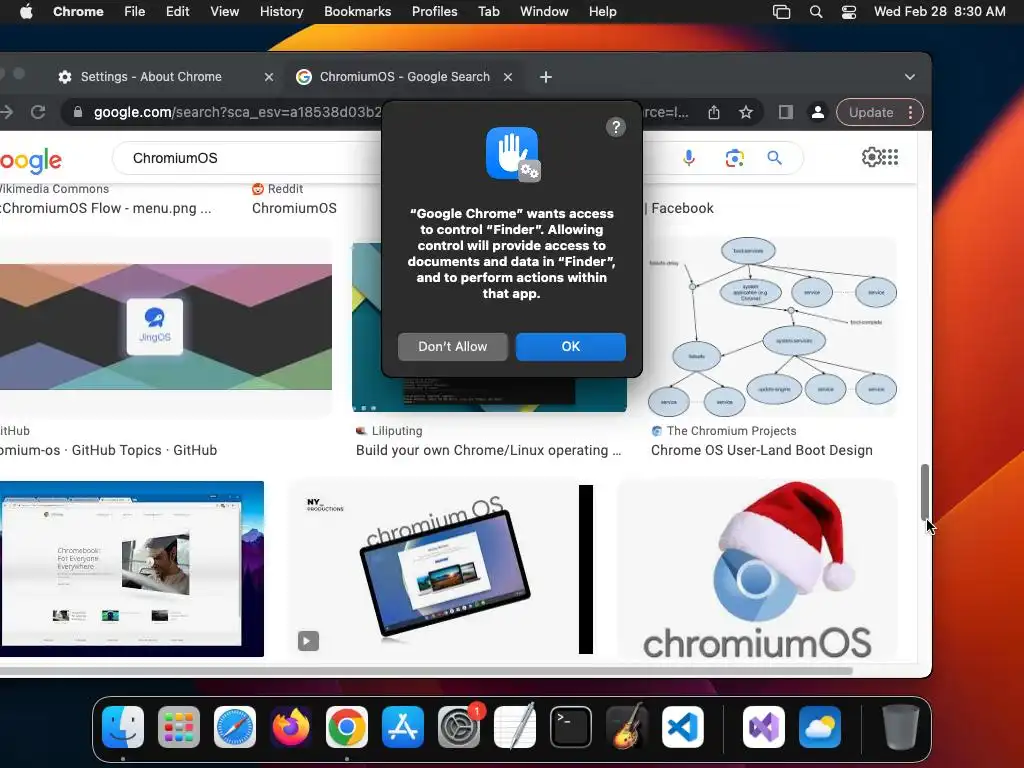
Task: Open the GitHub Topics result link
Action: pos(108,450)
